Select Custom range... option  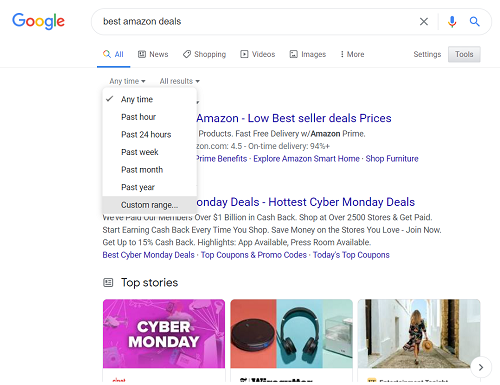tap(150, 205)
